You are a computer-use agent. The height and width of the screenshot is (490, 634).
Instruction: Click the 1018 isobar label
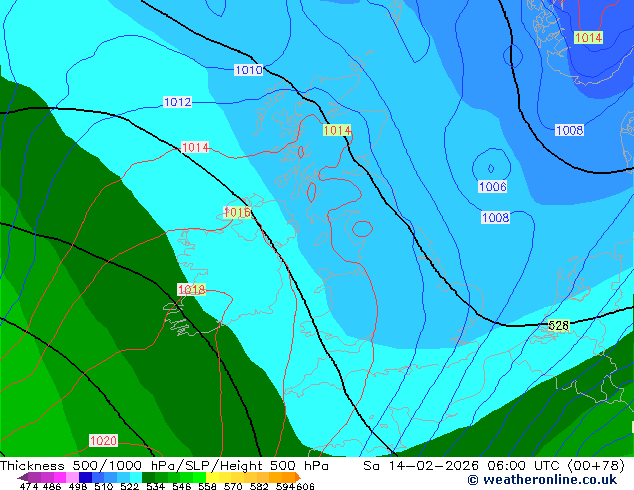point(192,289)
